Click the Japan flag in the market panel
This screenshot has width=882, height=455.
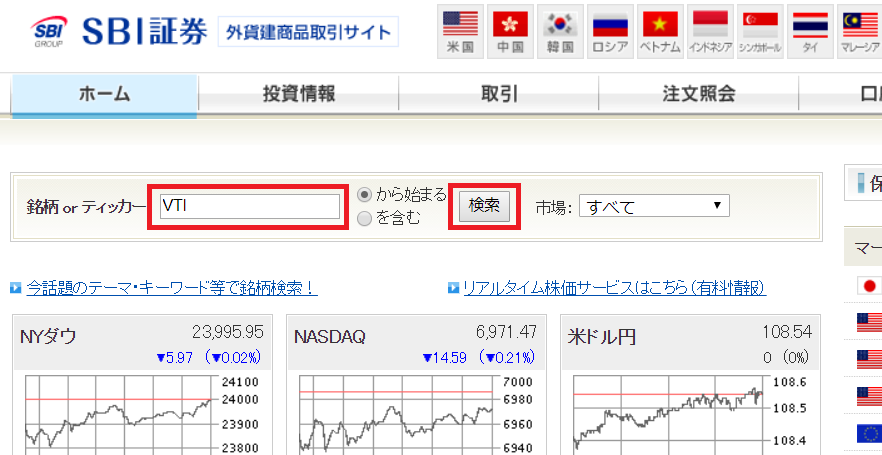click(x=869, y=286)
